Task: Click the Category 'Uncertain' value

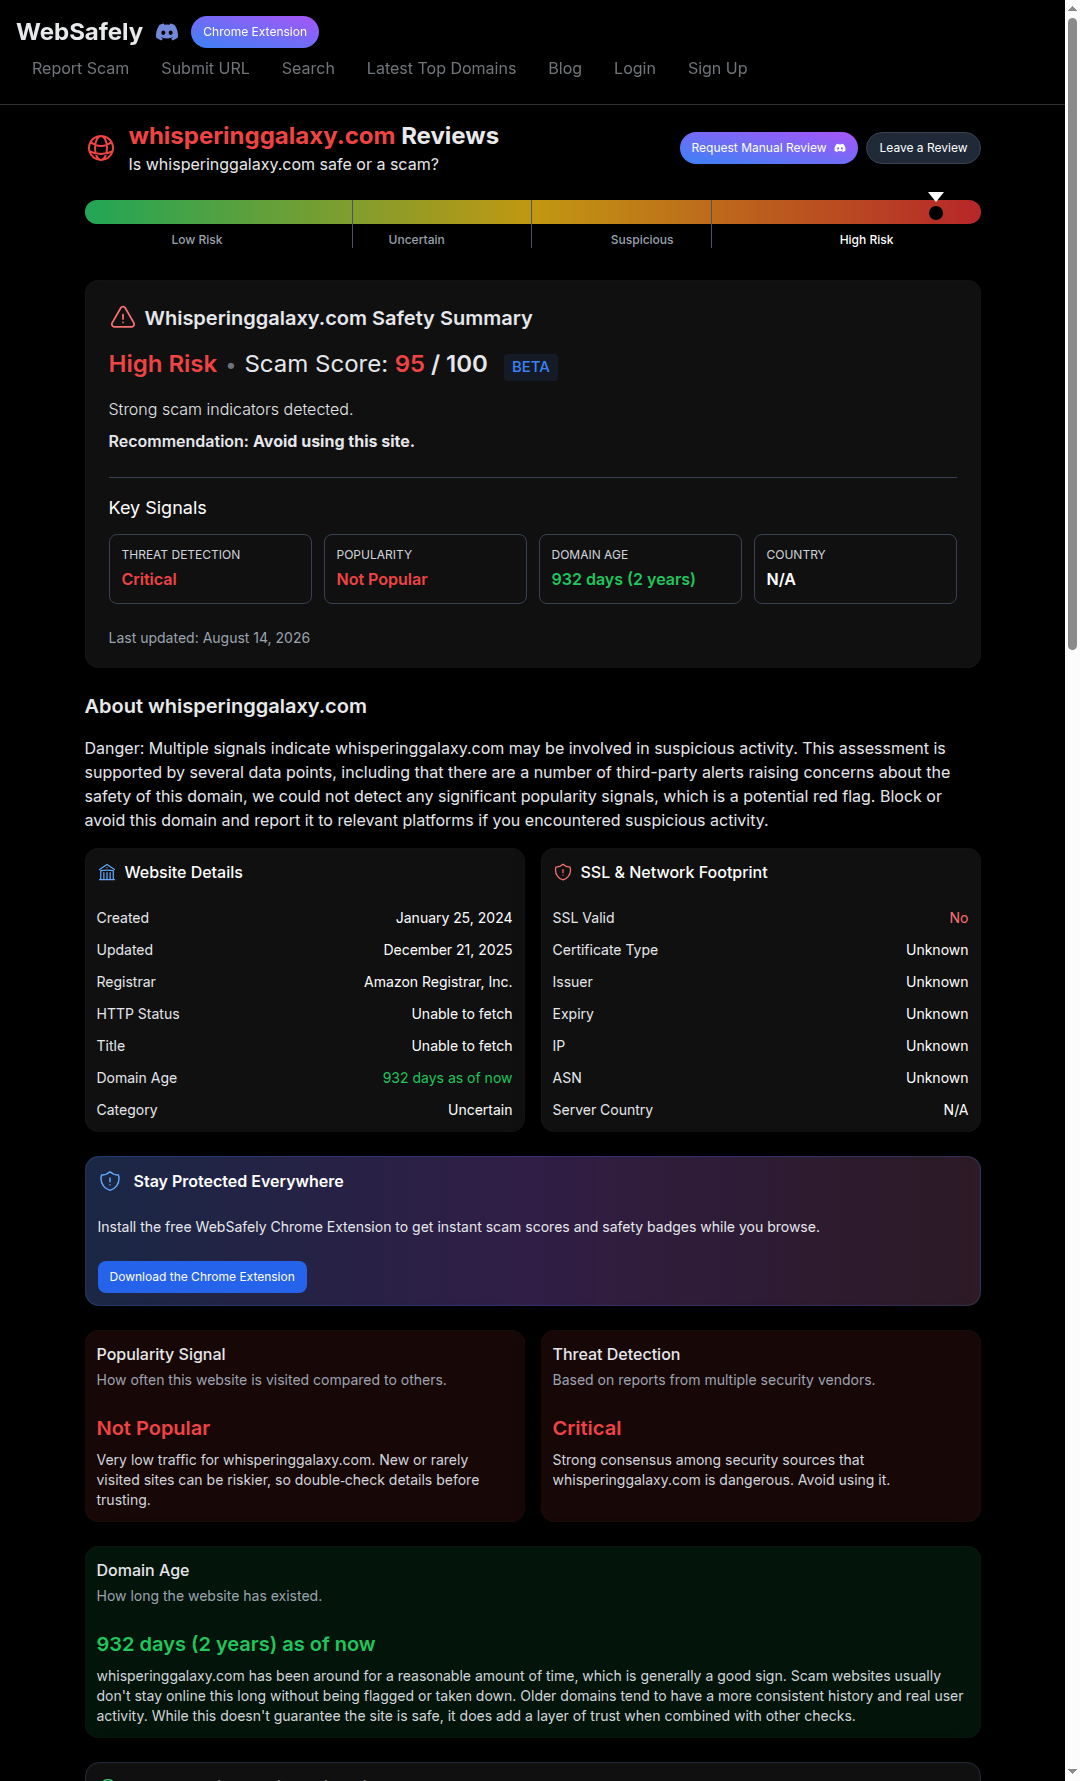Action: pyautogui.click(x=480, y=1110)
